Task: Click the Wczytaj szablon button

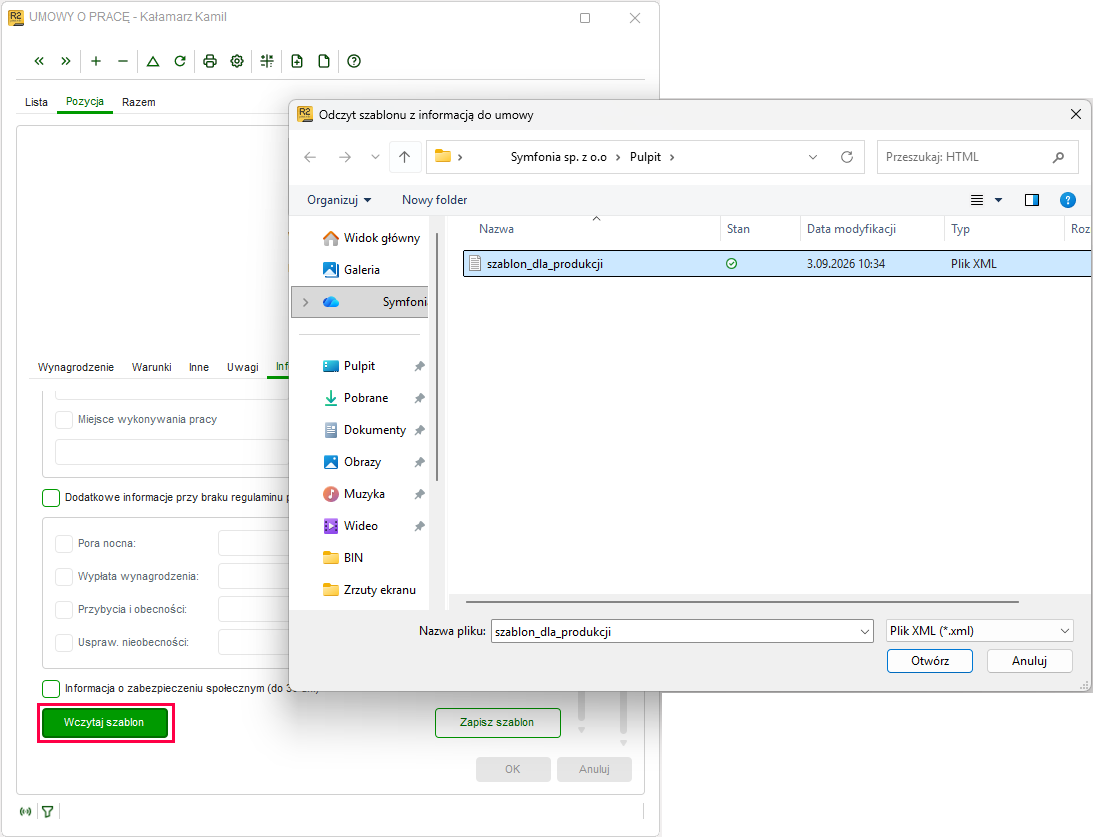Action: pos(105,723)
